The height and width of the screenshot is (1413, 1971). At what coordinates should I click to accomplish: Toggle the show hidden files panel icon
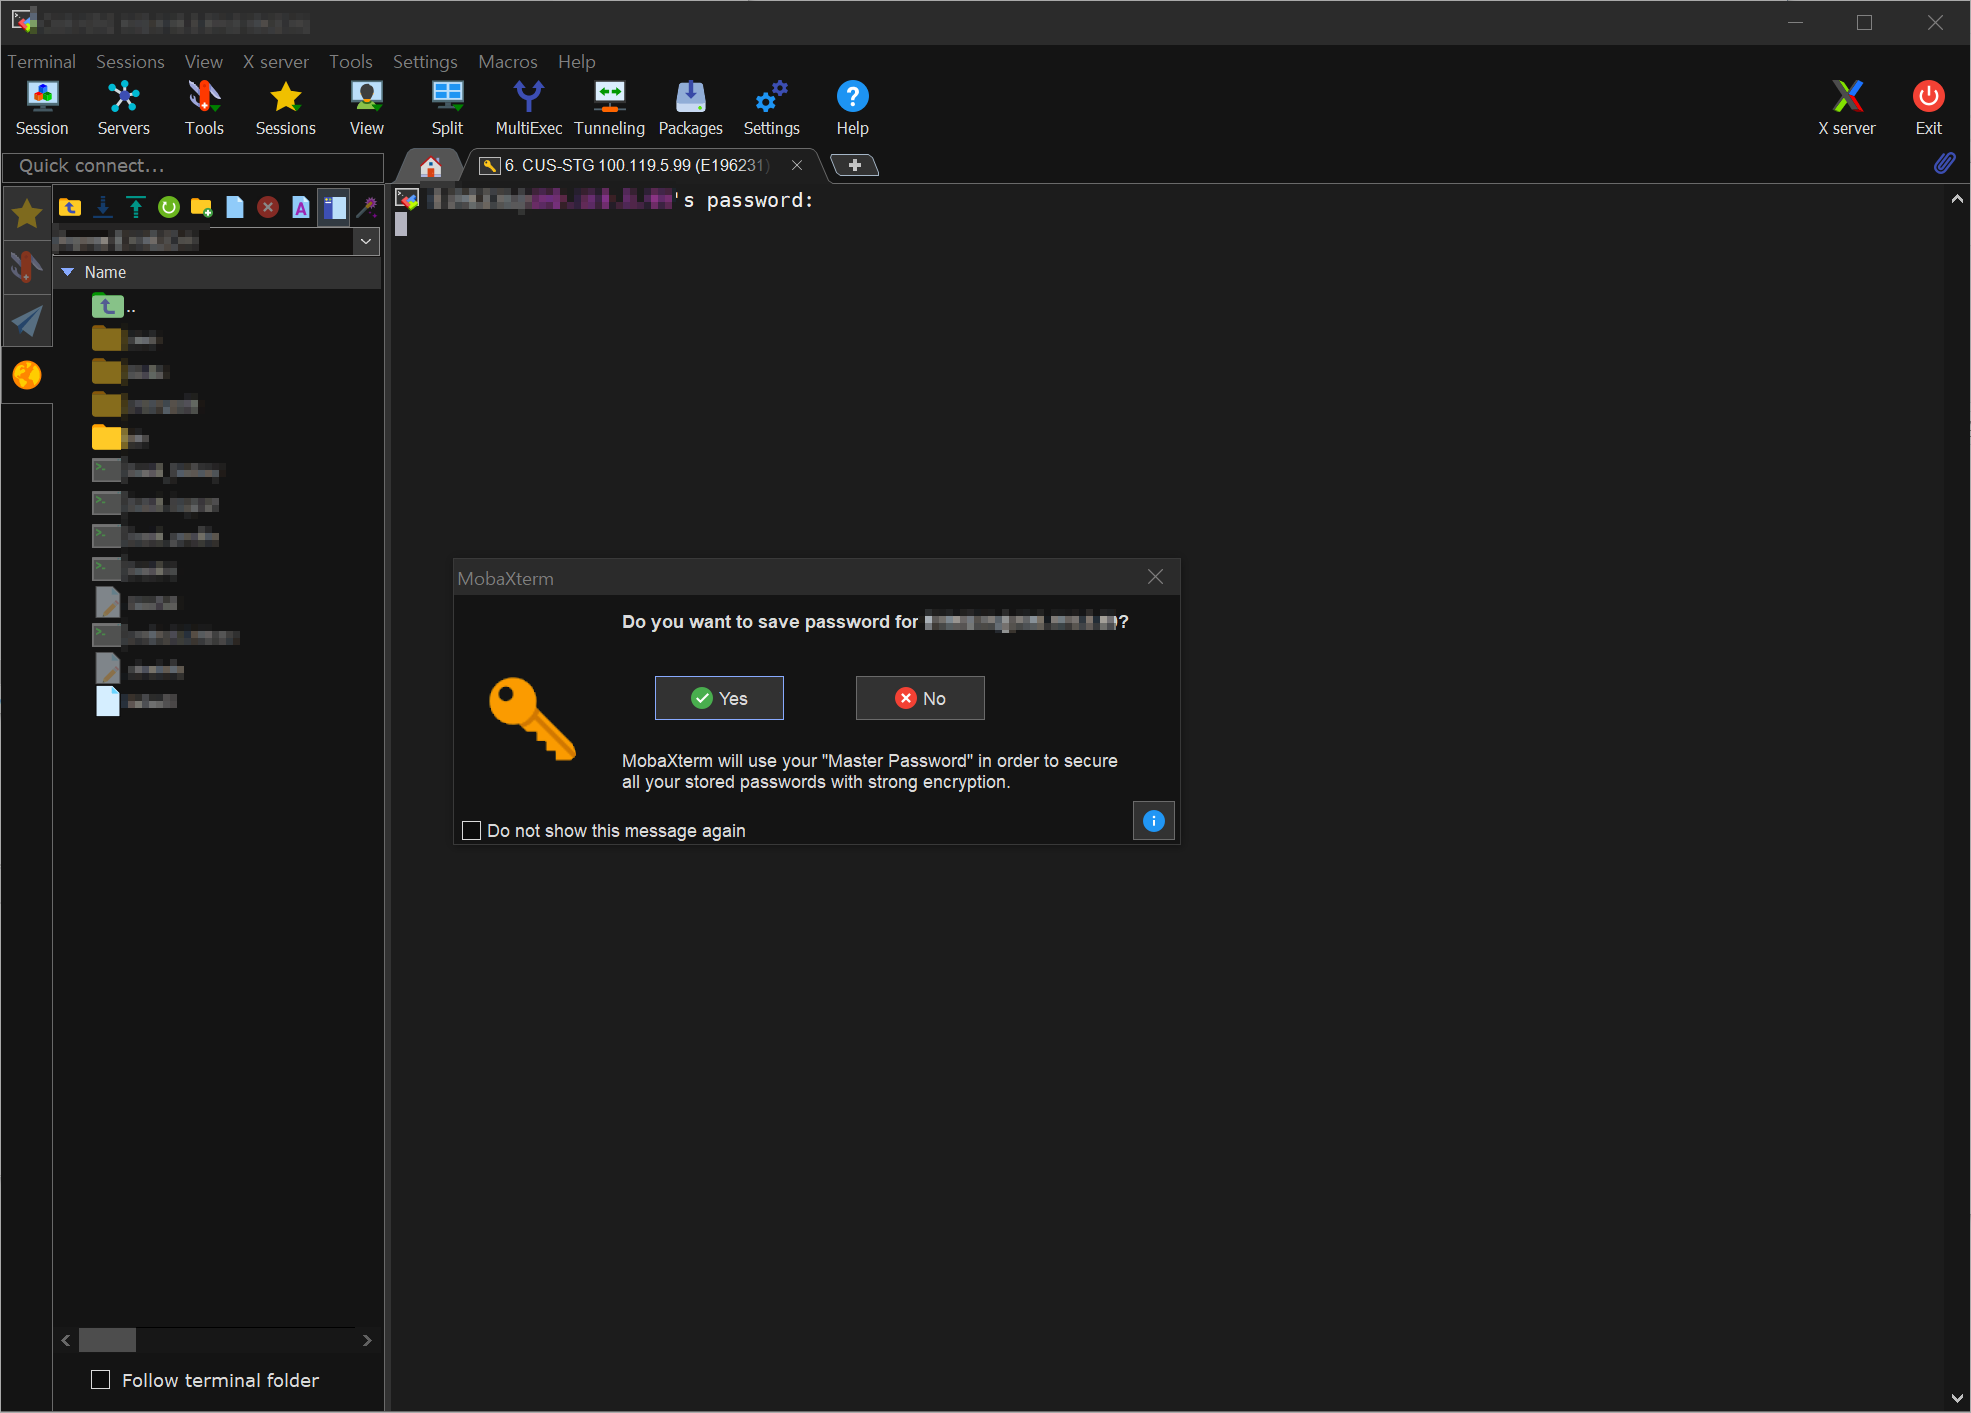pos(334,207)
